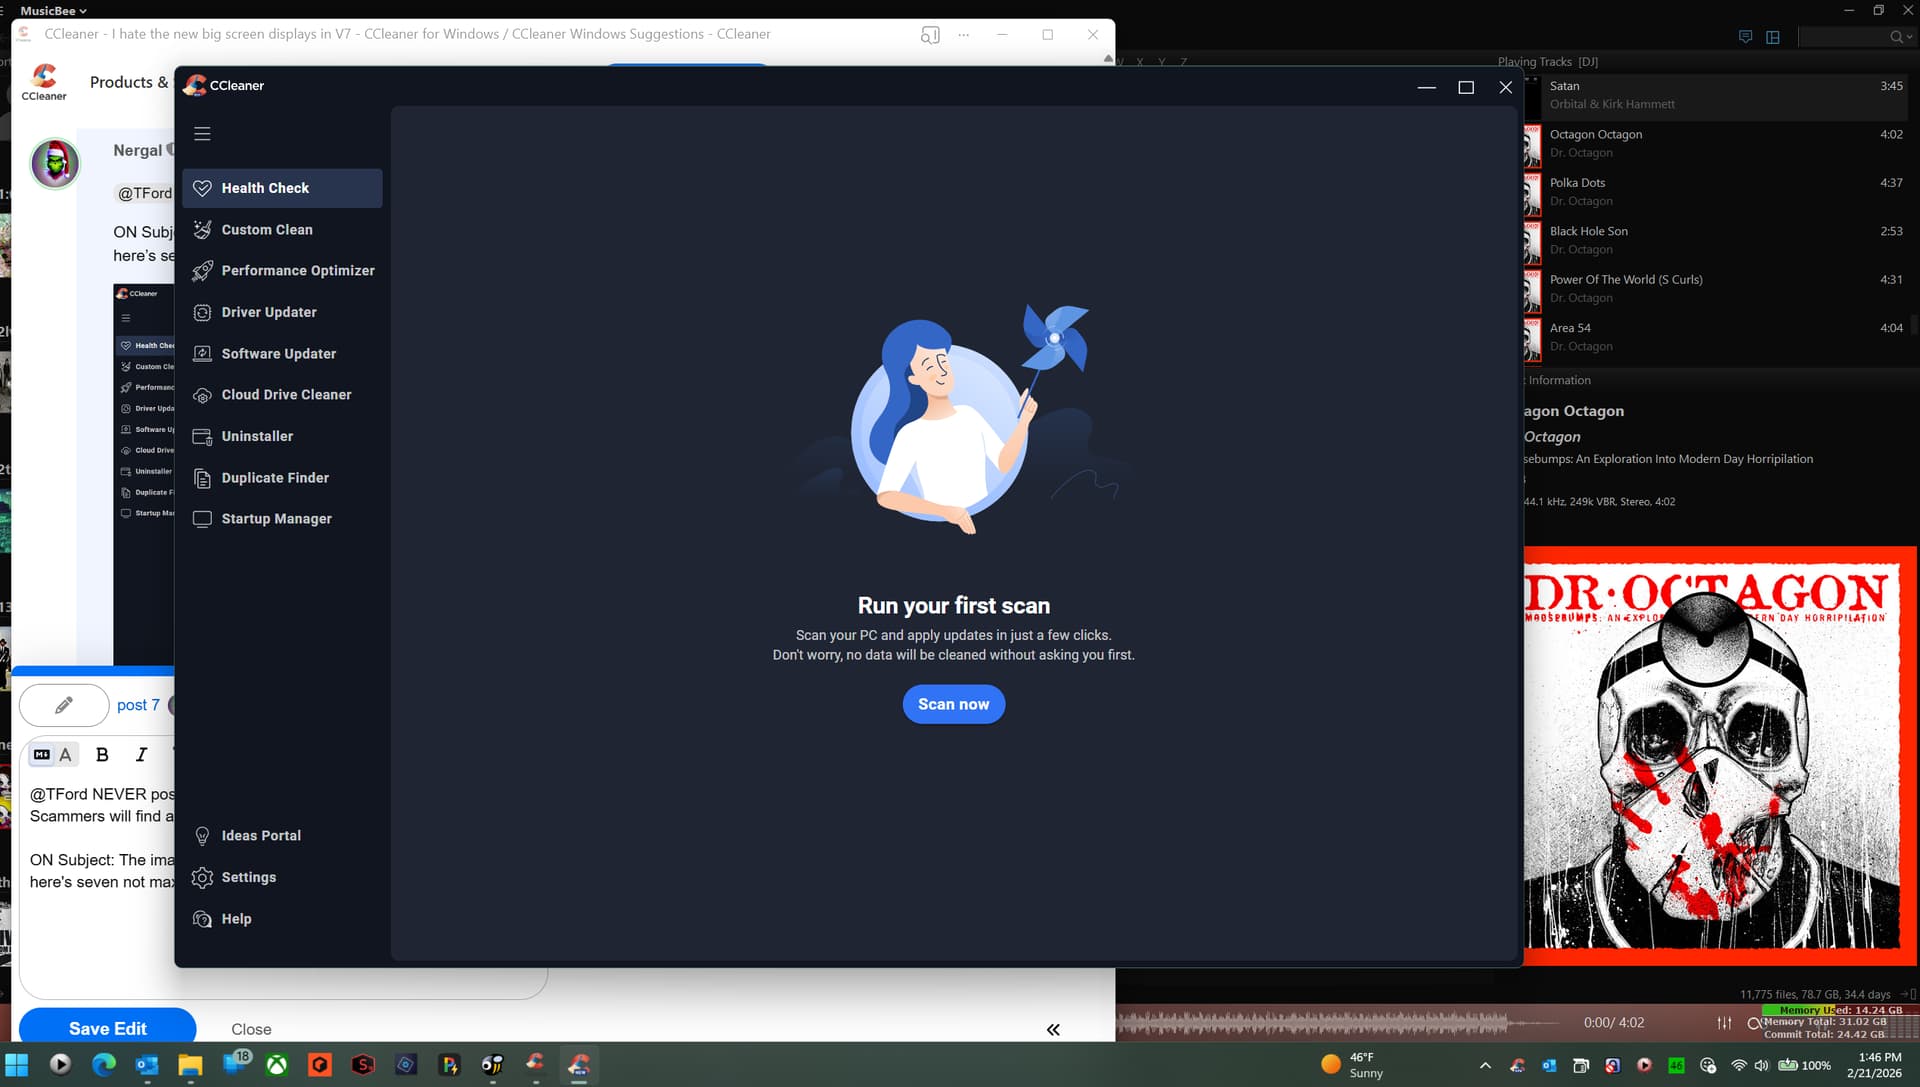Click the Save Edit button

pos(107,1028)
